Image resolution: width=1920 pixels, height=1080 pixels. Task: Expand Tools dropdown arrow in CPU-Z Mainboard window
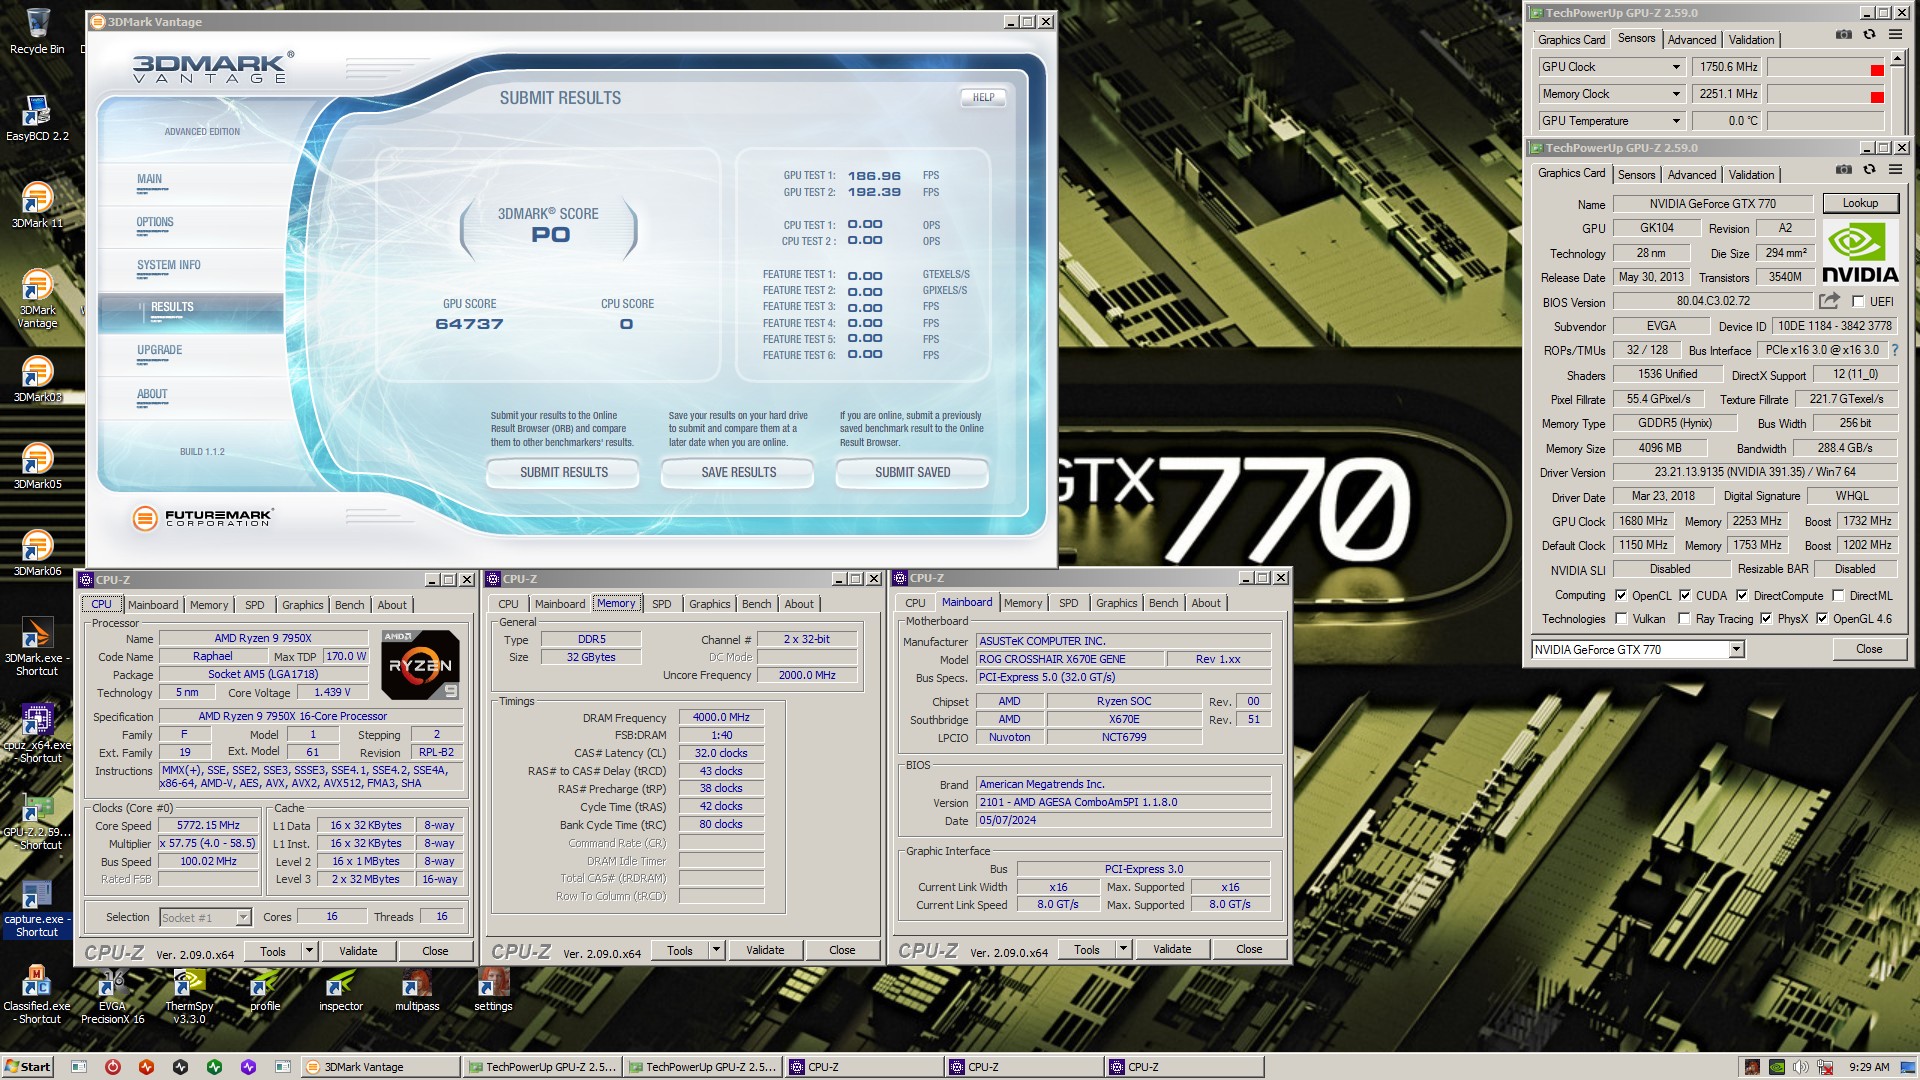[1123, 949]
